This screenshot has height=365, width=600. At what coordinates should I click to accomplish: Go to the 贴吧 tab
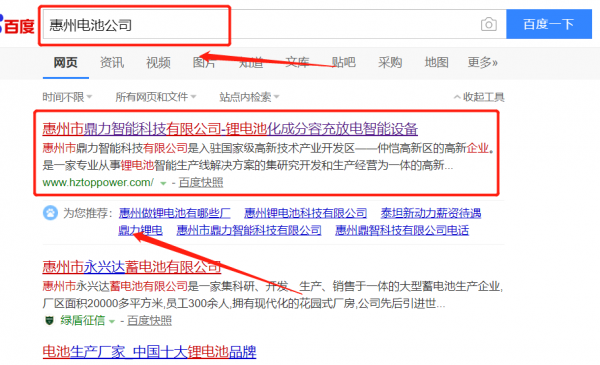(x=343, y=62)
